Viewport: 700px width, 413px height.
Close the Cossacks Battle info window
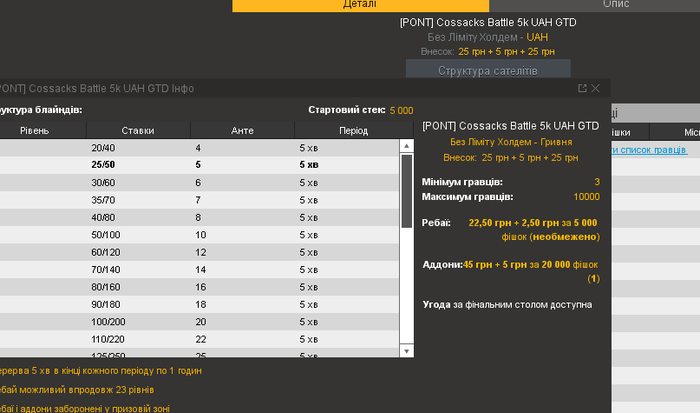click(596, 88)
